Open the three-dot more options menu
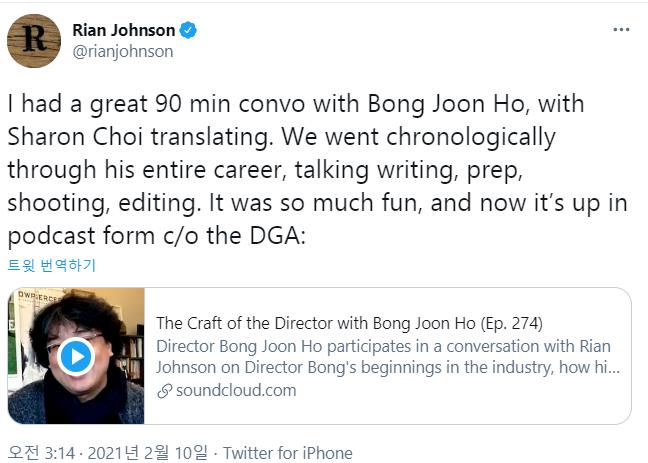 621,30
